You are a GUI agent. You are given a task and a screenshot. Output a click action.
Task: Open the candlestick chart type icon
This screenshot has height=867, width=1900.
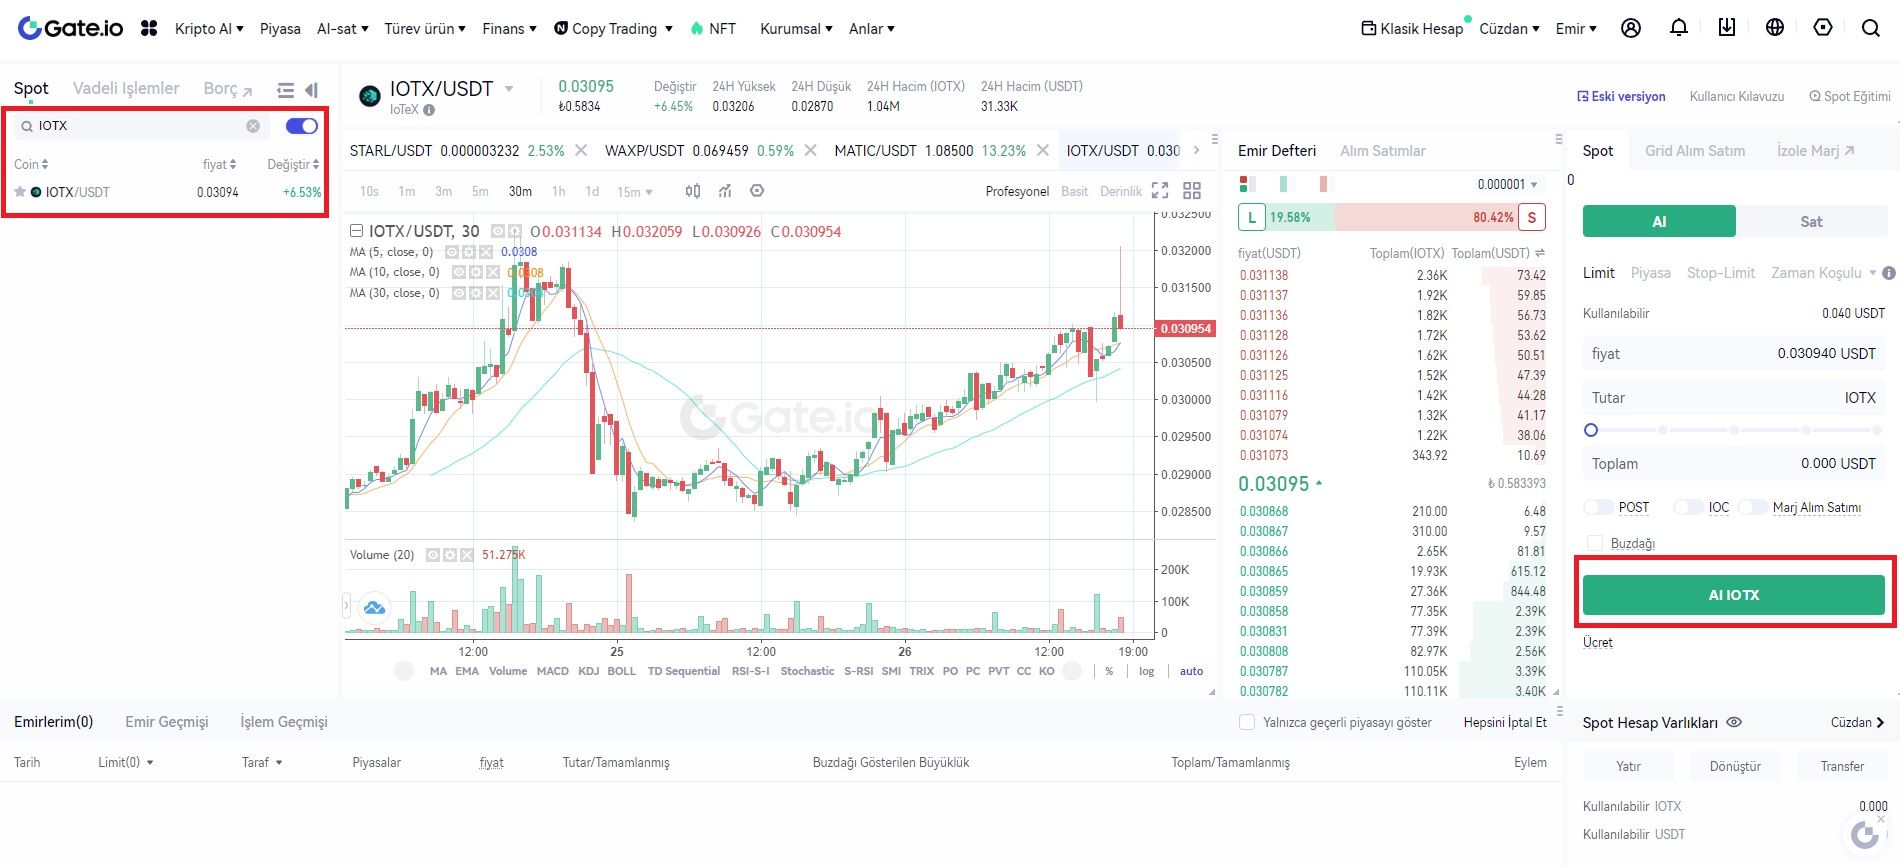[x=693, y=191]
